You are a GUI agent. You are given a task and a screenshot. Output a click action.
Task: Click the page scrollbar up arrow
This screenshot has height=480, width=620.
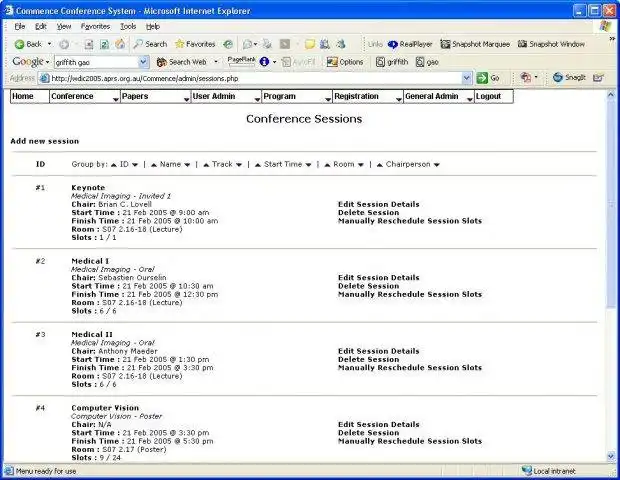click(611, 94)
